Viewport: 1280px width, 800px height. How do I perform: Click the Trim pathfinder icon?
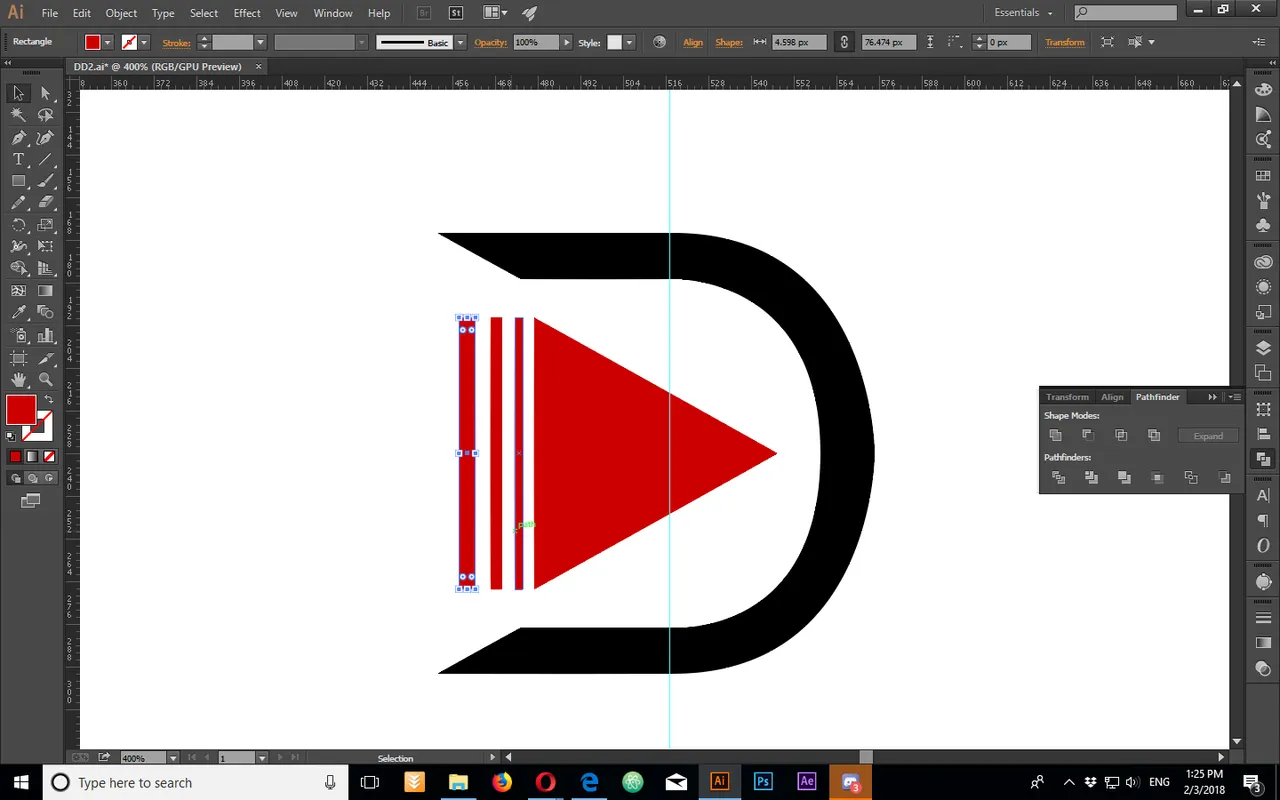coord(1091,478)
